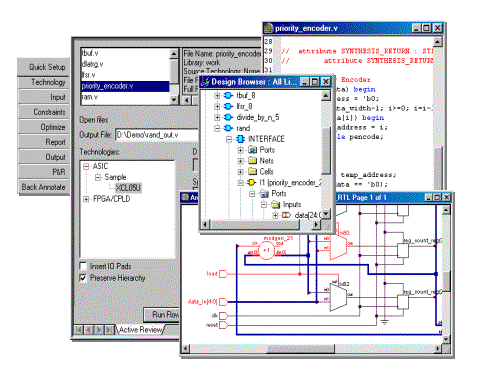Click Design Browser vertical scroll down arrow
This screenshot has width=480, height=380.
326,214
